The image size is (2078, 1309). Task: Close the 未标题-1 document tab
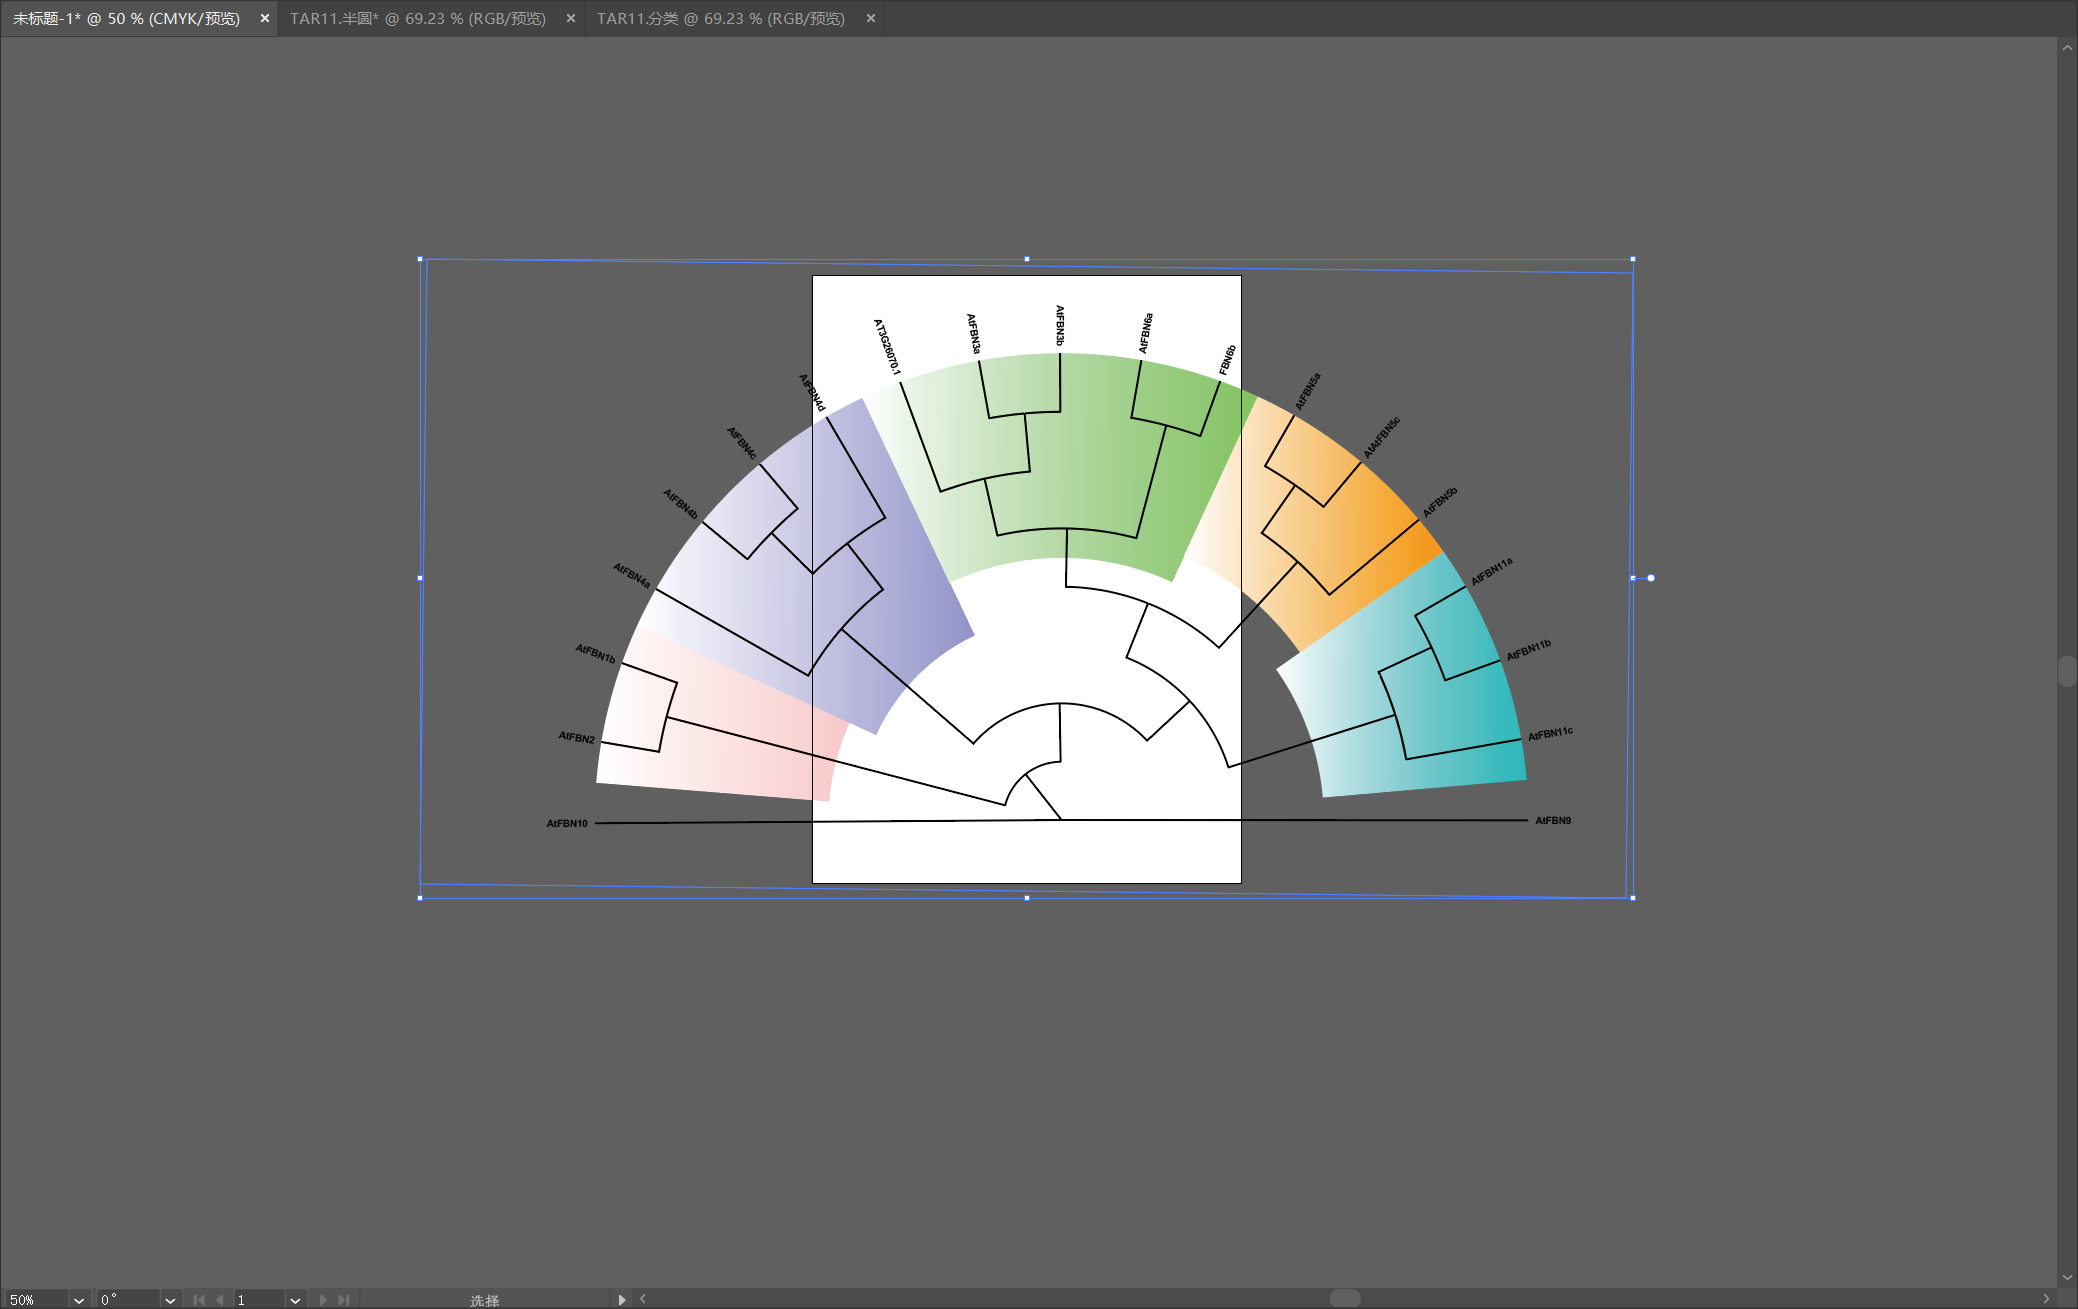[265, 18]
